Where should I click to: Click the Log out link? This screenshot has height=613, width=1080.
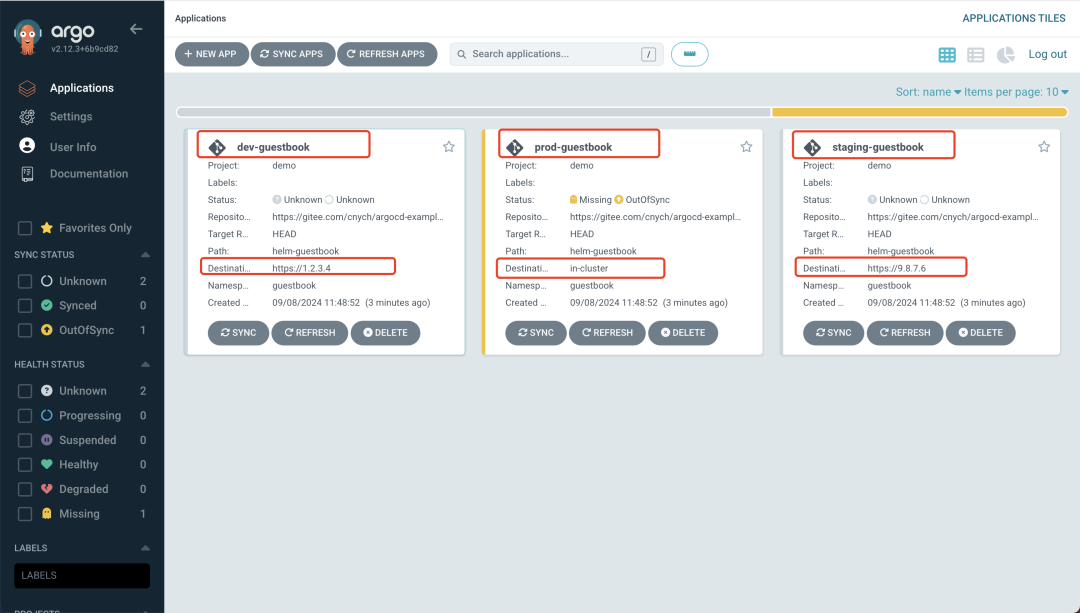[x=1048, y=54]
